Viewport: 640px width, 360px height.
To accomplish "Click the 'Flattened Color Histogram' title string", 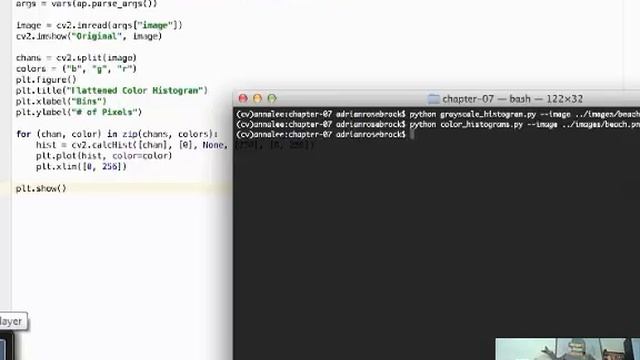I will 137,91.
